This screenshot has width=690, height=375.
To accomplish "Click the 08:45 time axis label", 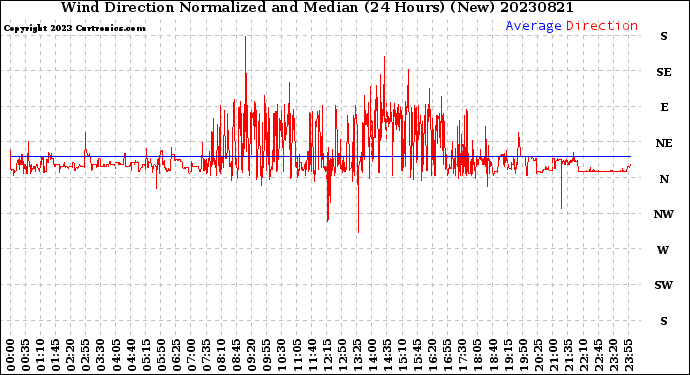I will [x=237, y=355].
